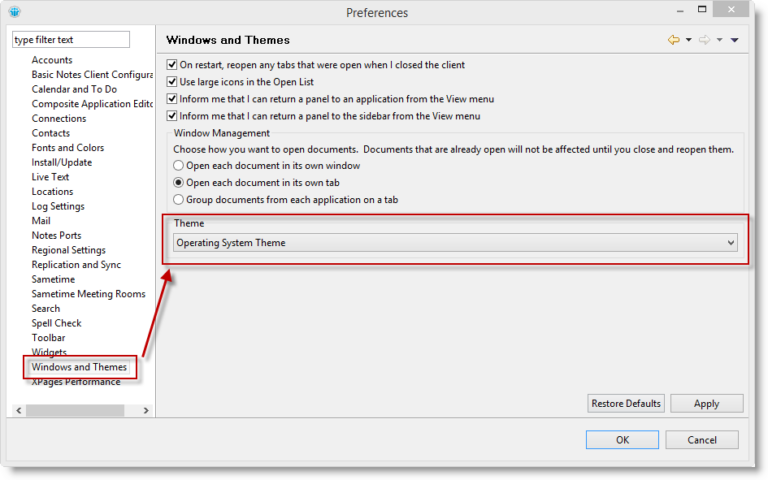
Task: Click the right scroll arrow in category list
Action: click(x=146, y=410)
